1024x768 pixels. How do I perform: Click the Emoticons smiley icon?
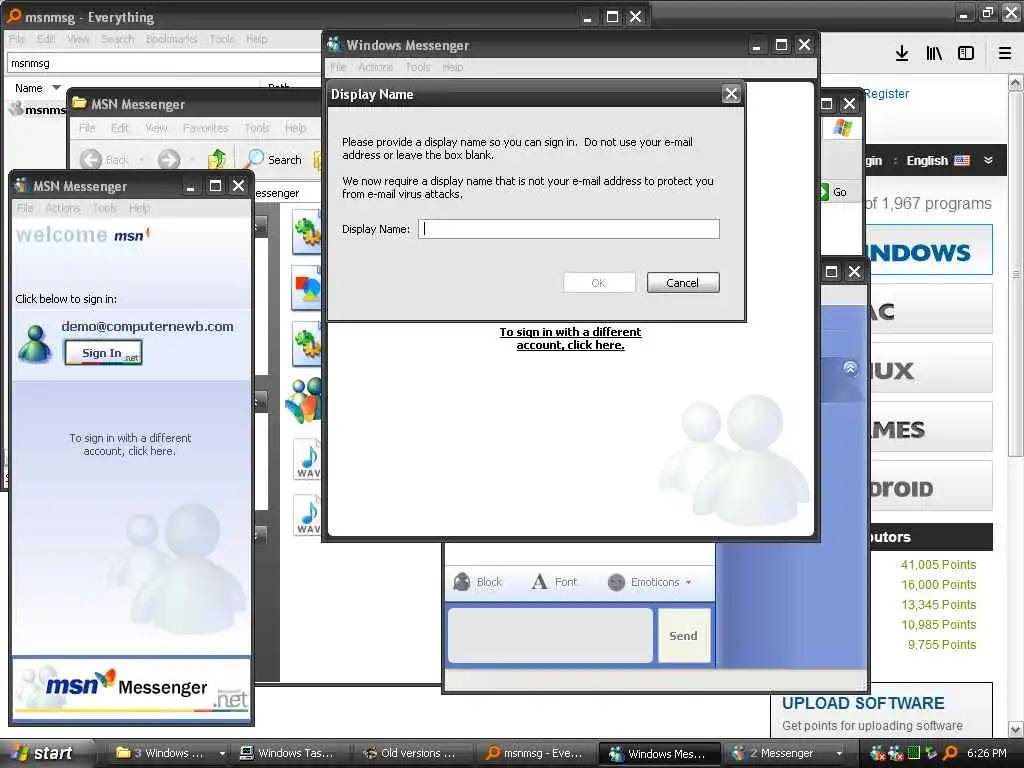click(x=616, y=582)
